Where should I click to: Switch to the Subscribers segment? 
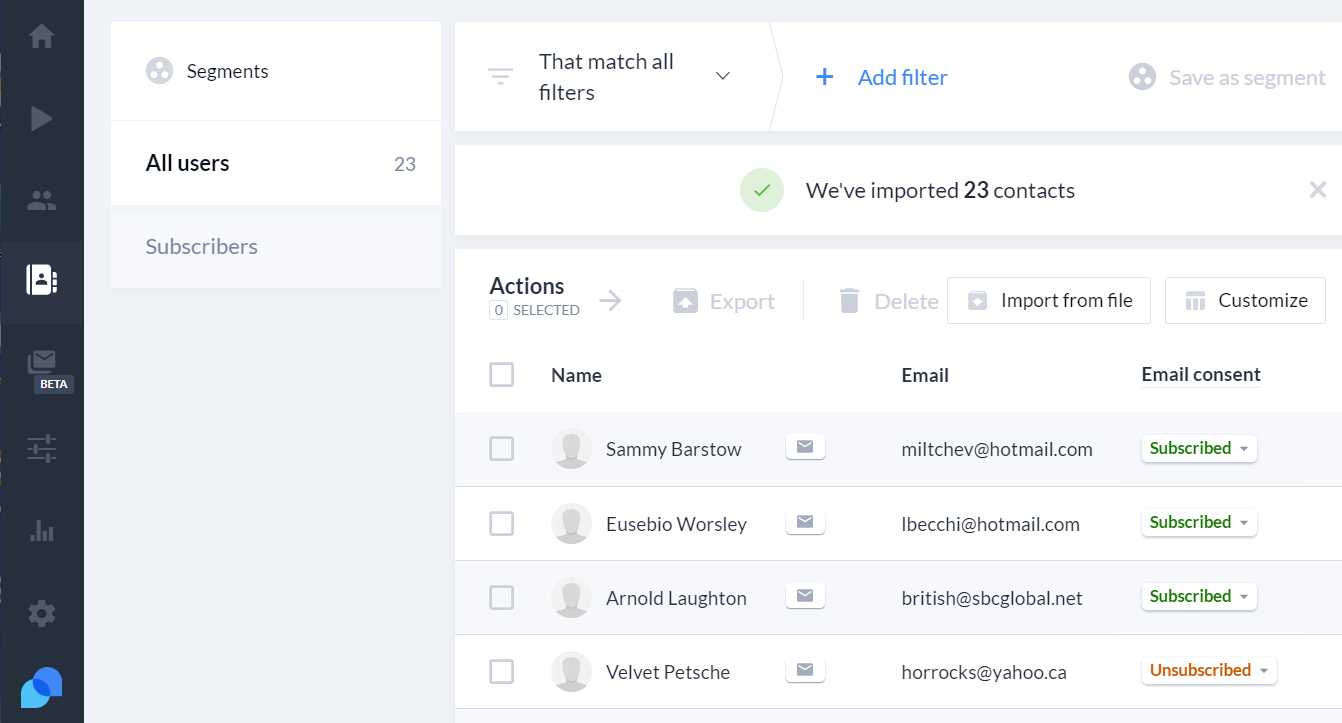pos(201,246)
